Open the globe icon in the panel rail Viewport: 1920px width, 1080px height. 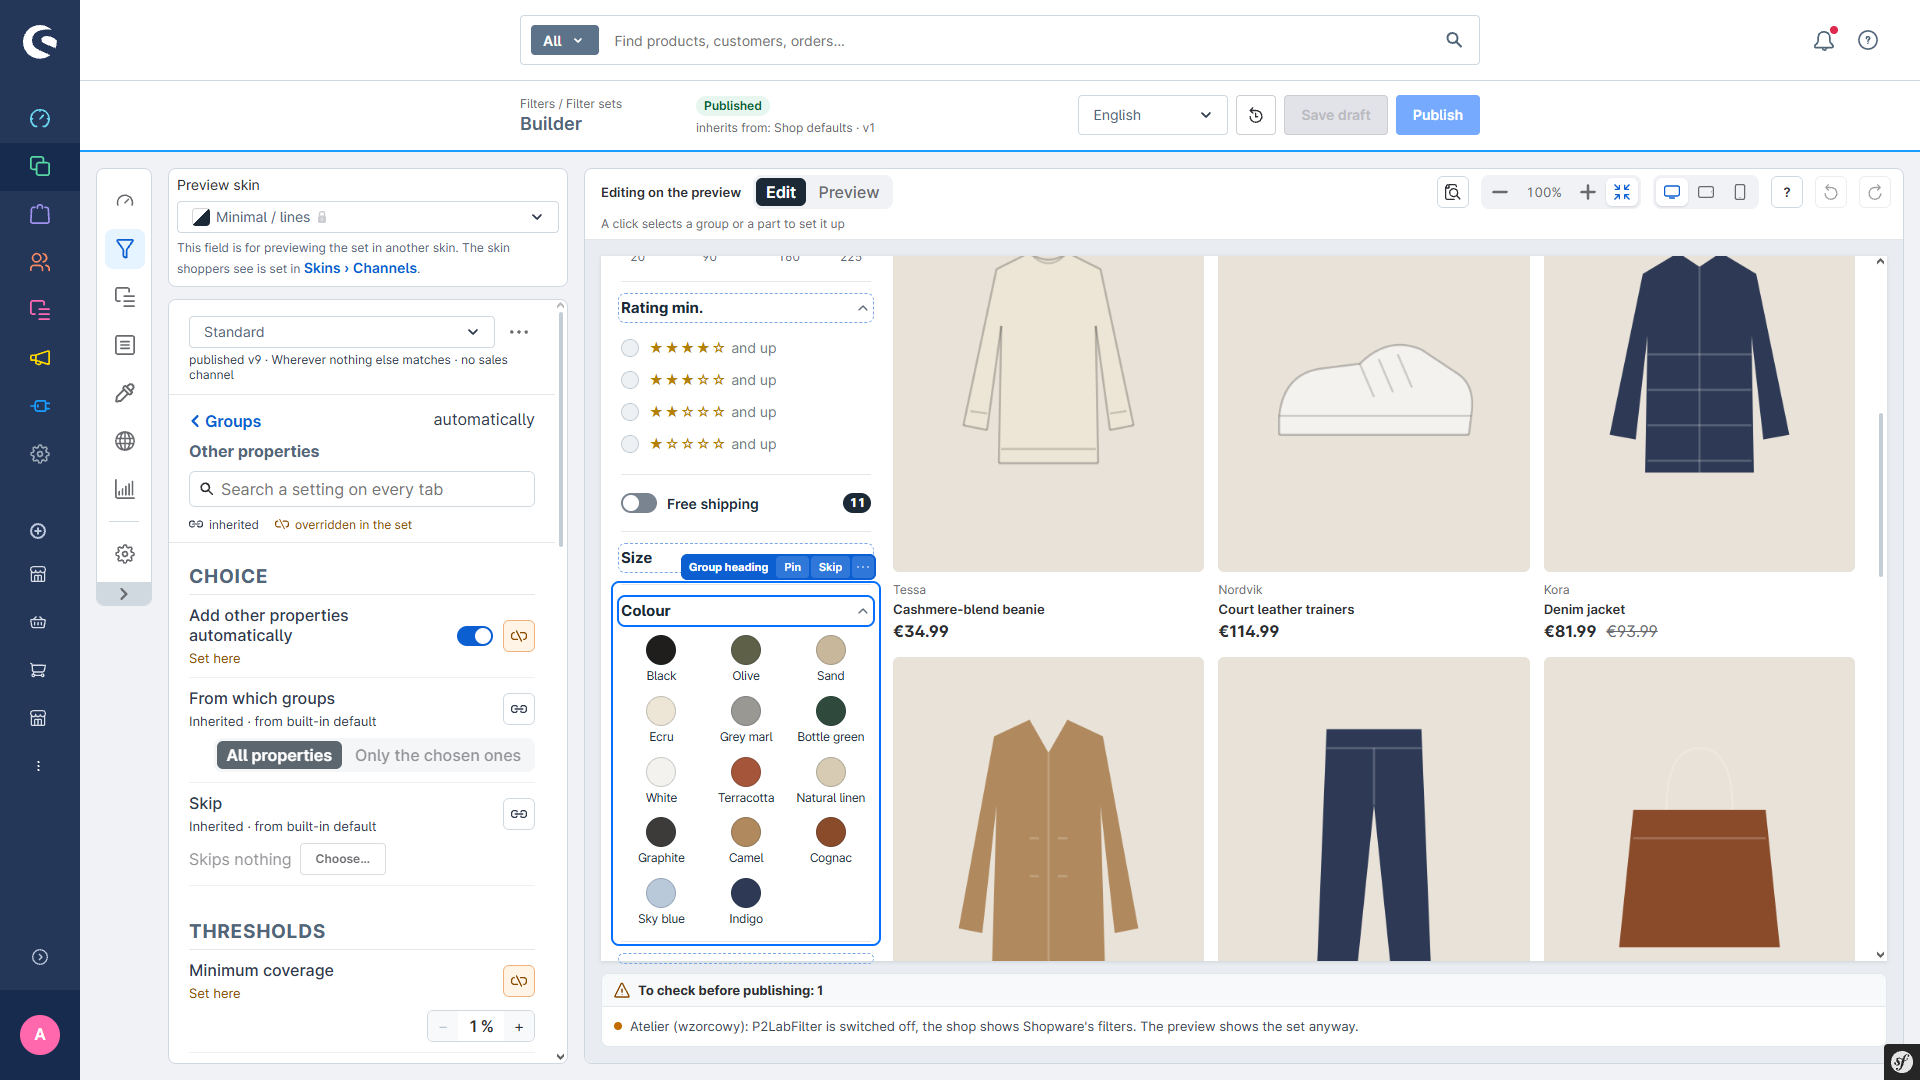point(125,441)
